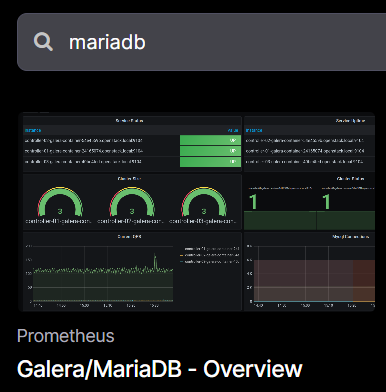This screenshot has height=392, width=386.
Task: Select the first controller row in right table
Action: (x=309, y=140)
